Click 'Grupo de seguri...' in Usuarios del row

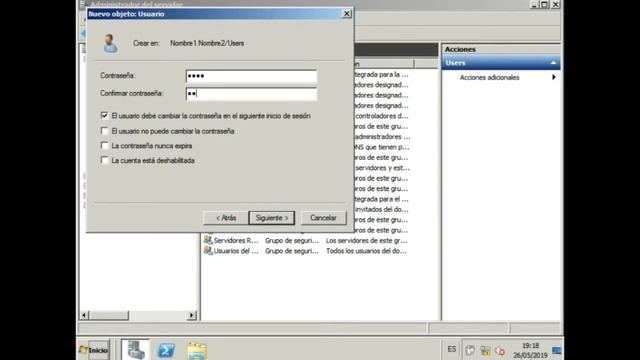click(x=292, y=251)
